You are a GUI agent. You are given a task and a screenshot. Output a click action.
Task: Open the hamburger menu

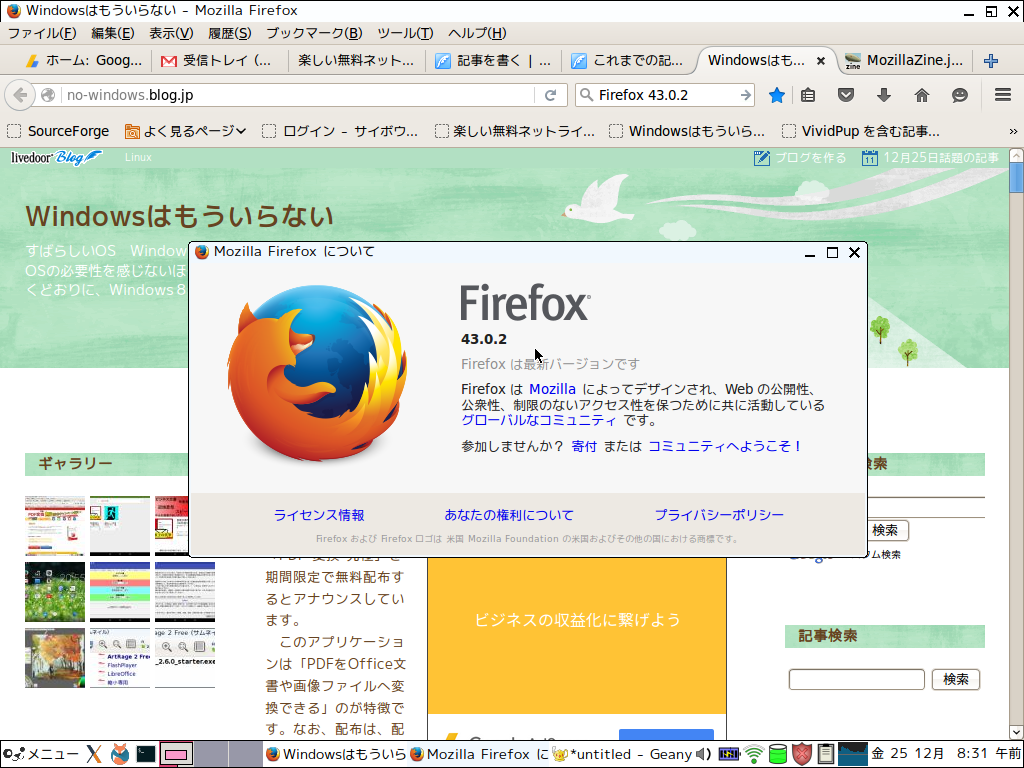1003,95
